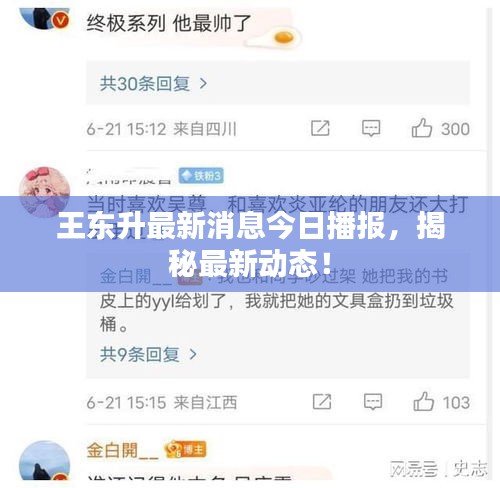
Task: Open the anime girl avatar profile
Action: point(44,192)
